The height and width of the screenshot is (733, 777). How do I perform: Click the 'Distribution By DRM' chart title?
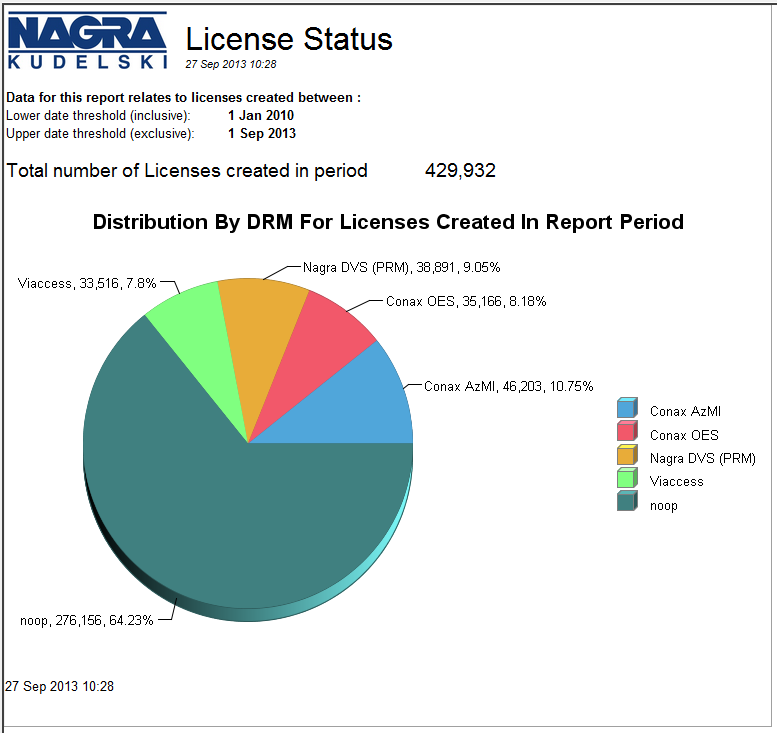[388, 222]
